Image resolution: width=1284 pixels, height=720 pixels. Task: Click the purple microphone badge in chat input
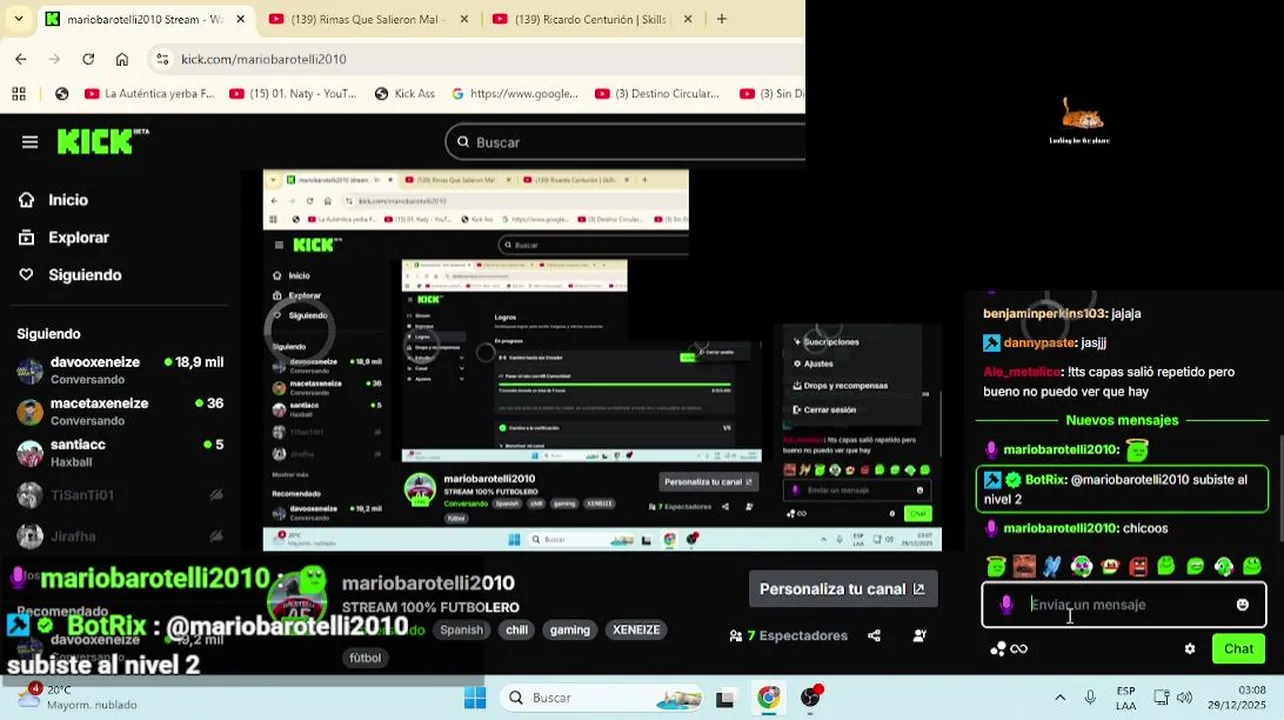(x=1006, y=605)
